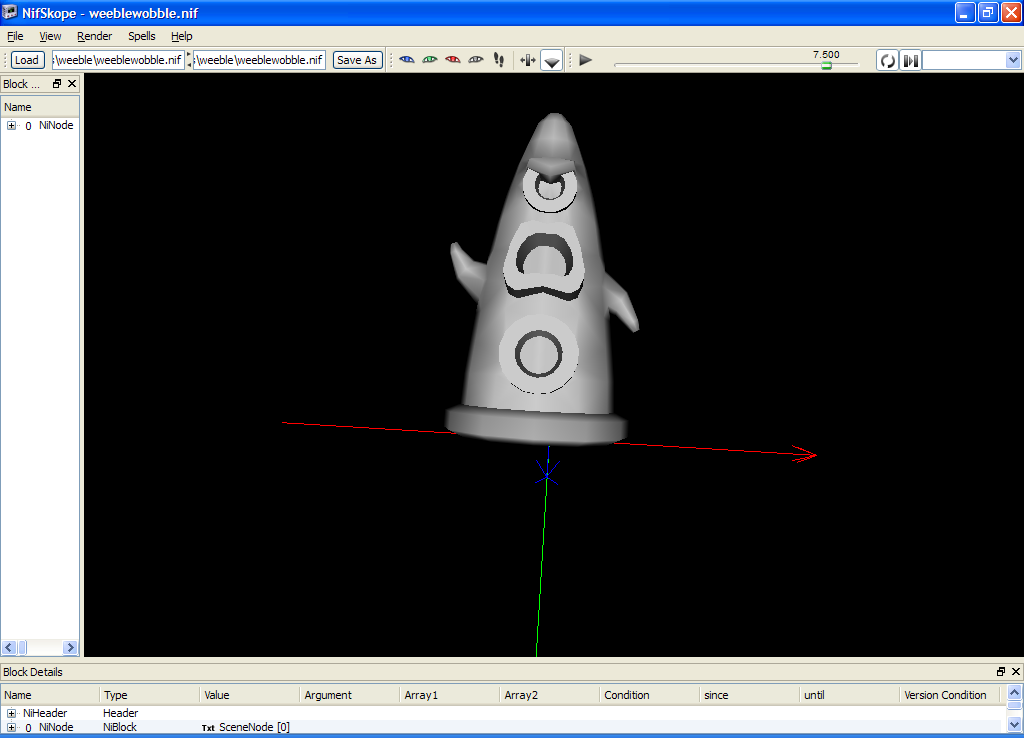Click the blue eye view icon

406,60
